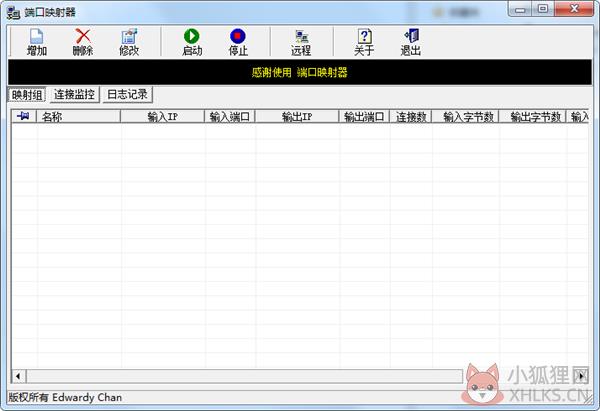Viewport: 600px width, 411px height.
Task: Open the 关于 (About) help icon
Action: click(364, 42)
